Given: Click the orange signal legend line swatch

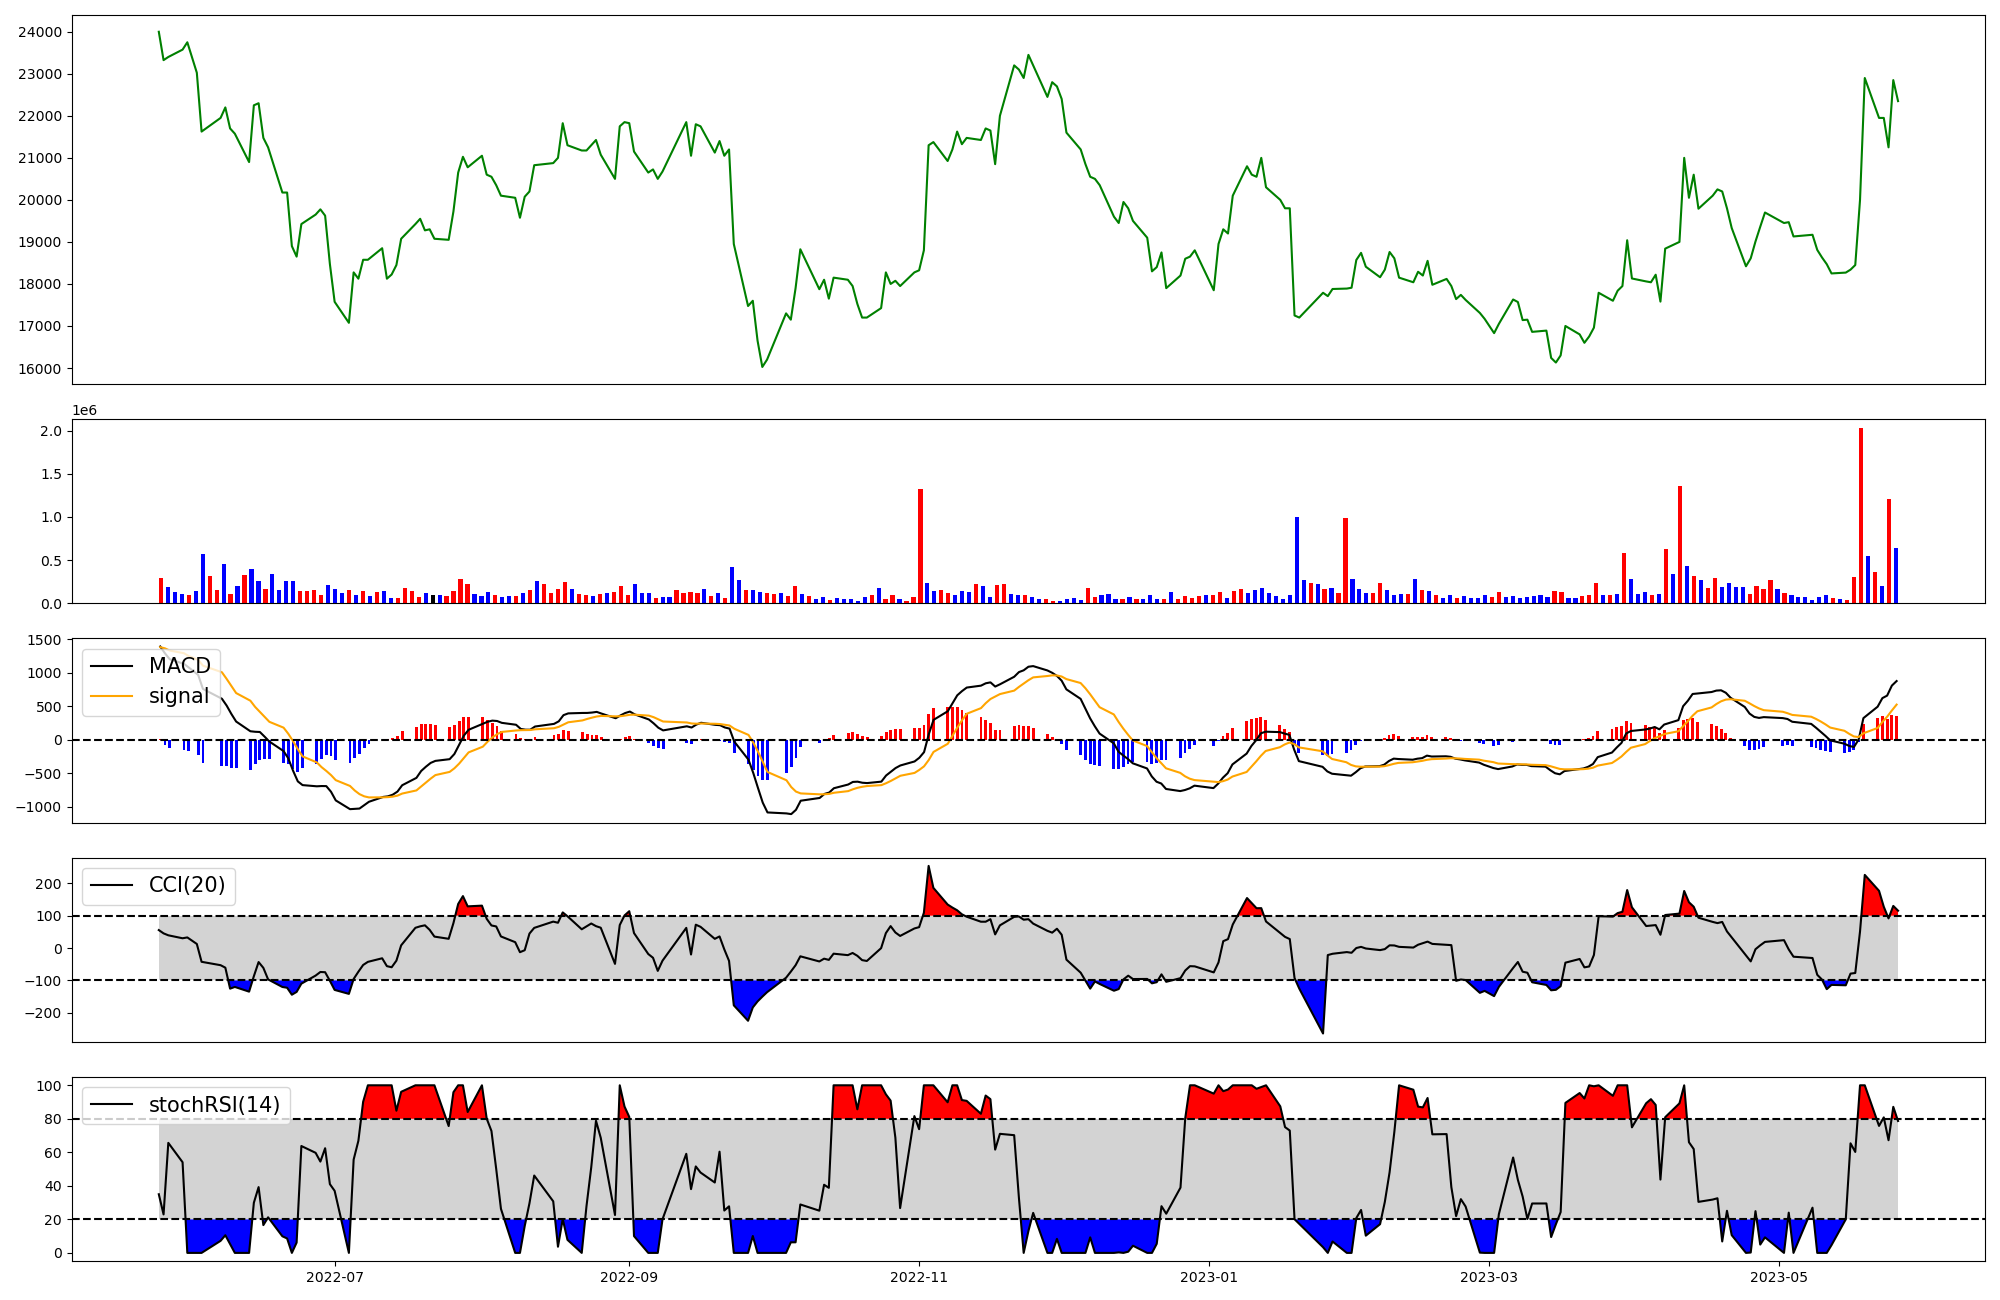Looking at the screenshot, I should pos(110,696).
